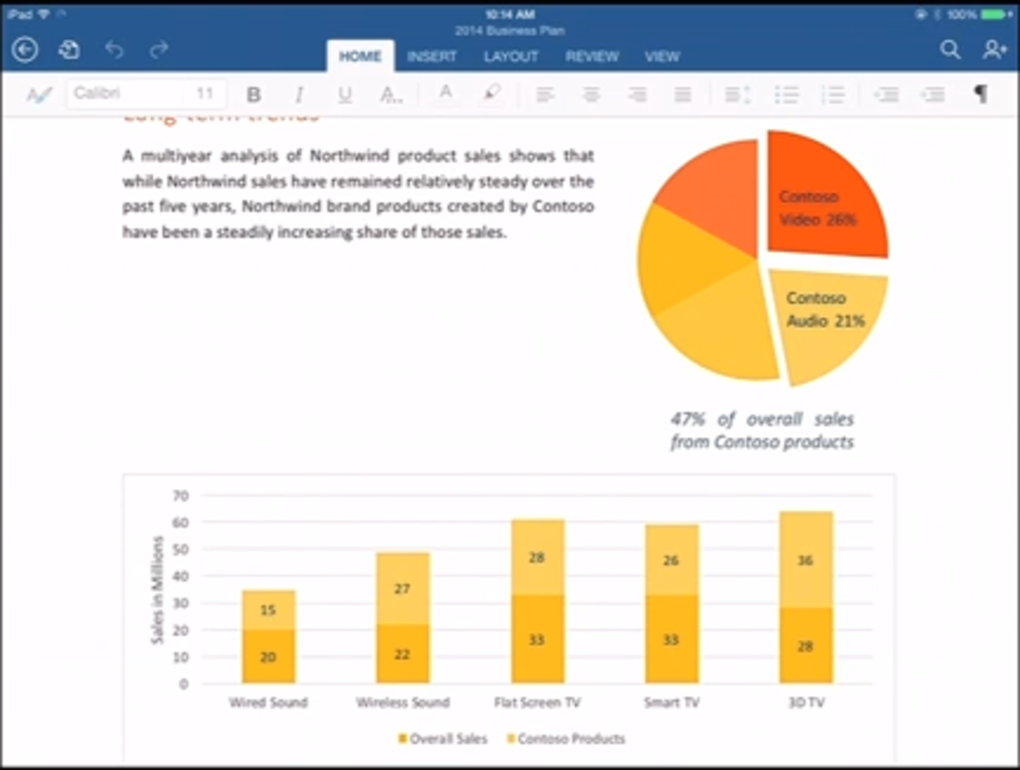Switch to the INSERT tab

[x=432, y=57]
